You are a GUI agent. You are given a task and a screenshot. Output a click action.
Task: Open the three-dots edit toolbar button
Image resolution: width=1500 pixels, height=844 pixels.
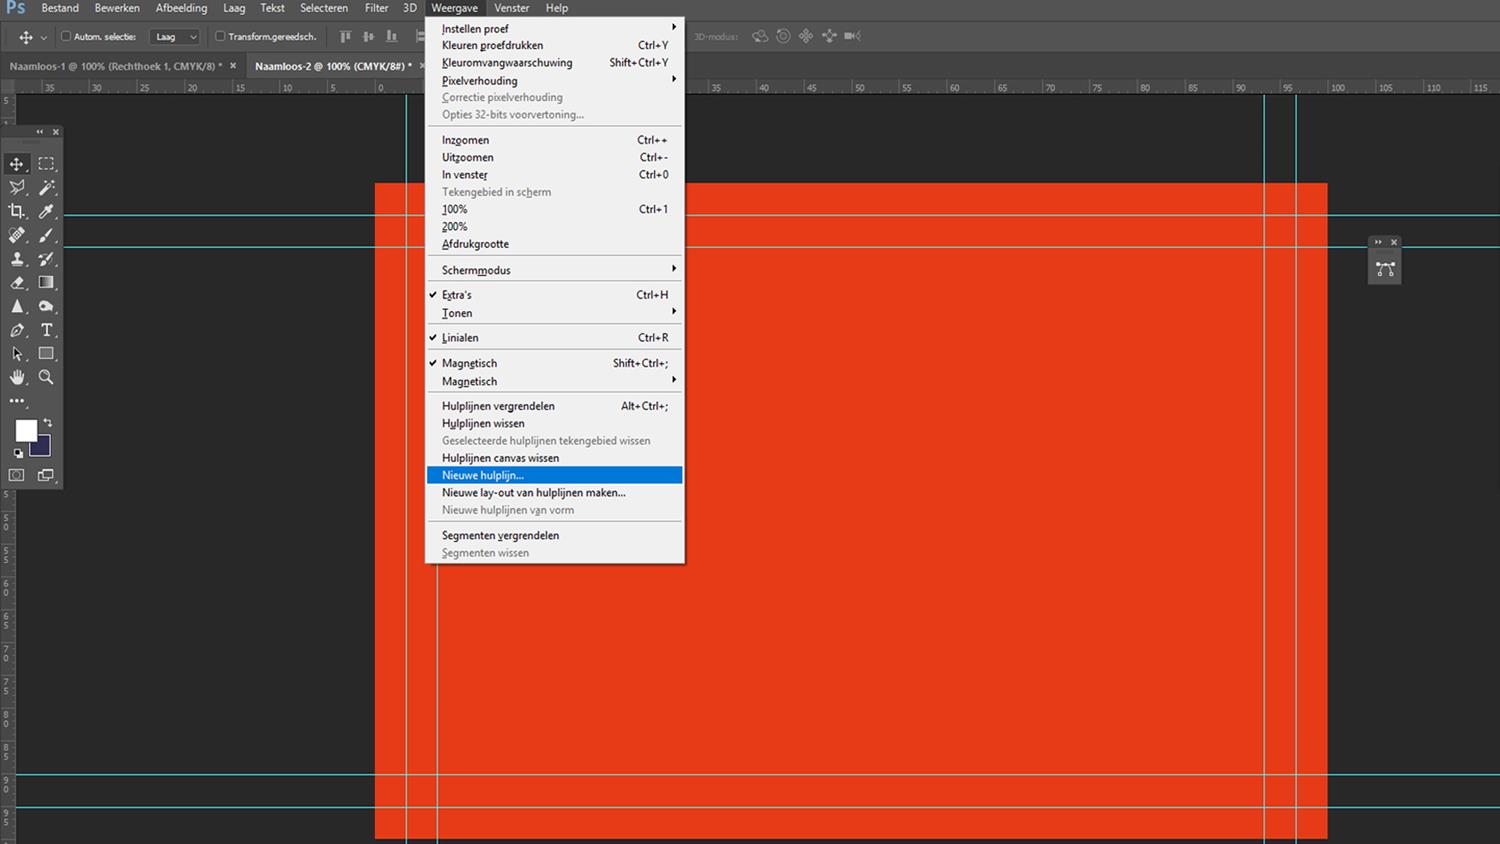pyautogui.click(x=17, y=401)
